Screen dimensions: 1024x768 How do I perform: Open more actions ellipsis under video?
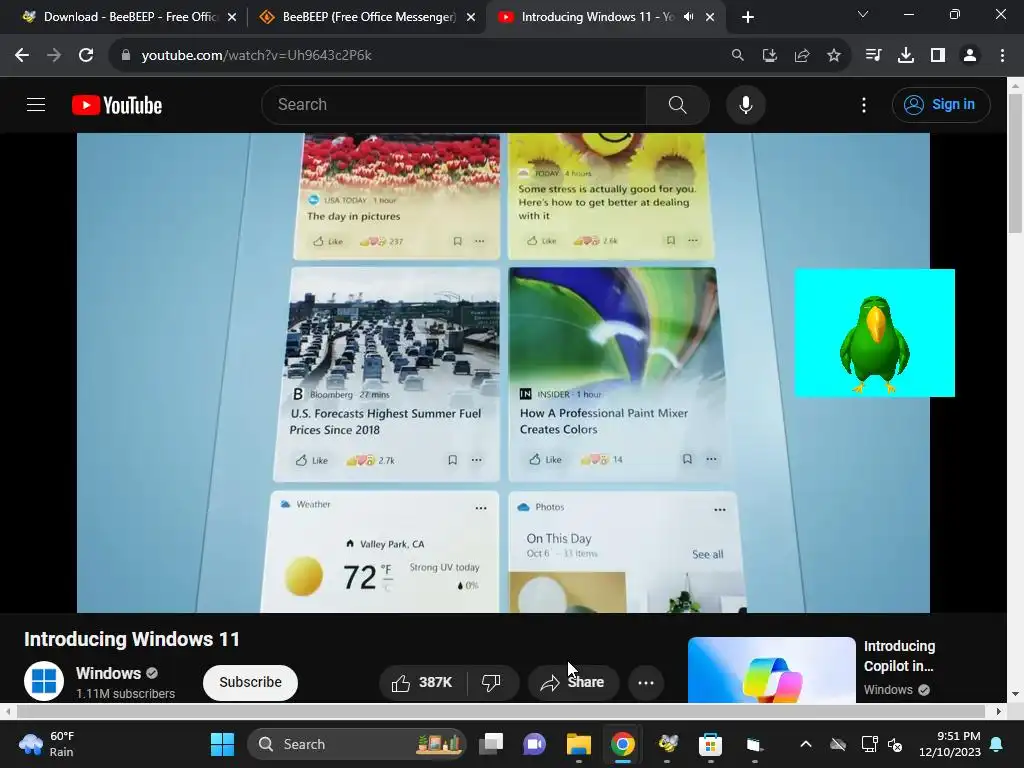646,683
